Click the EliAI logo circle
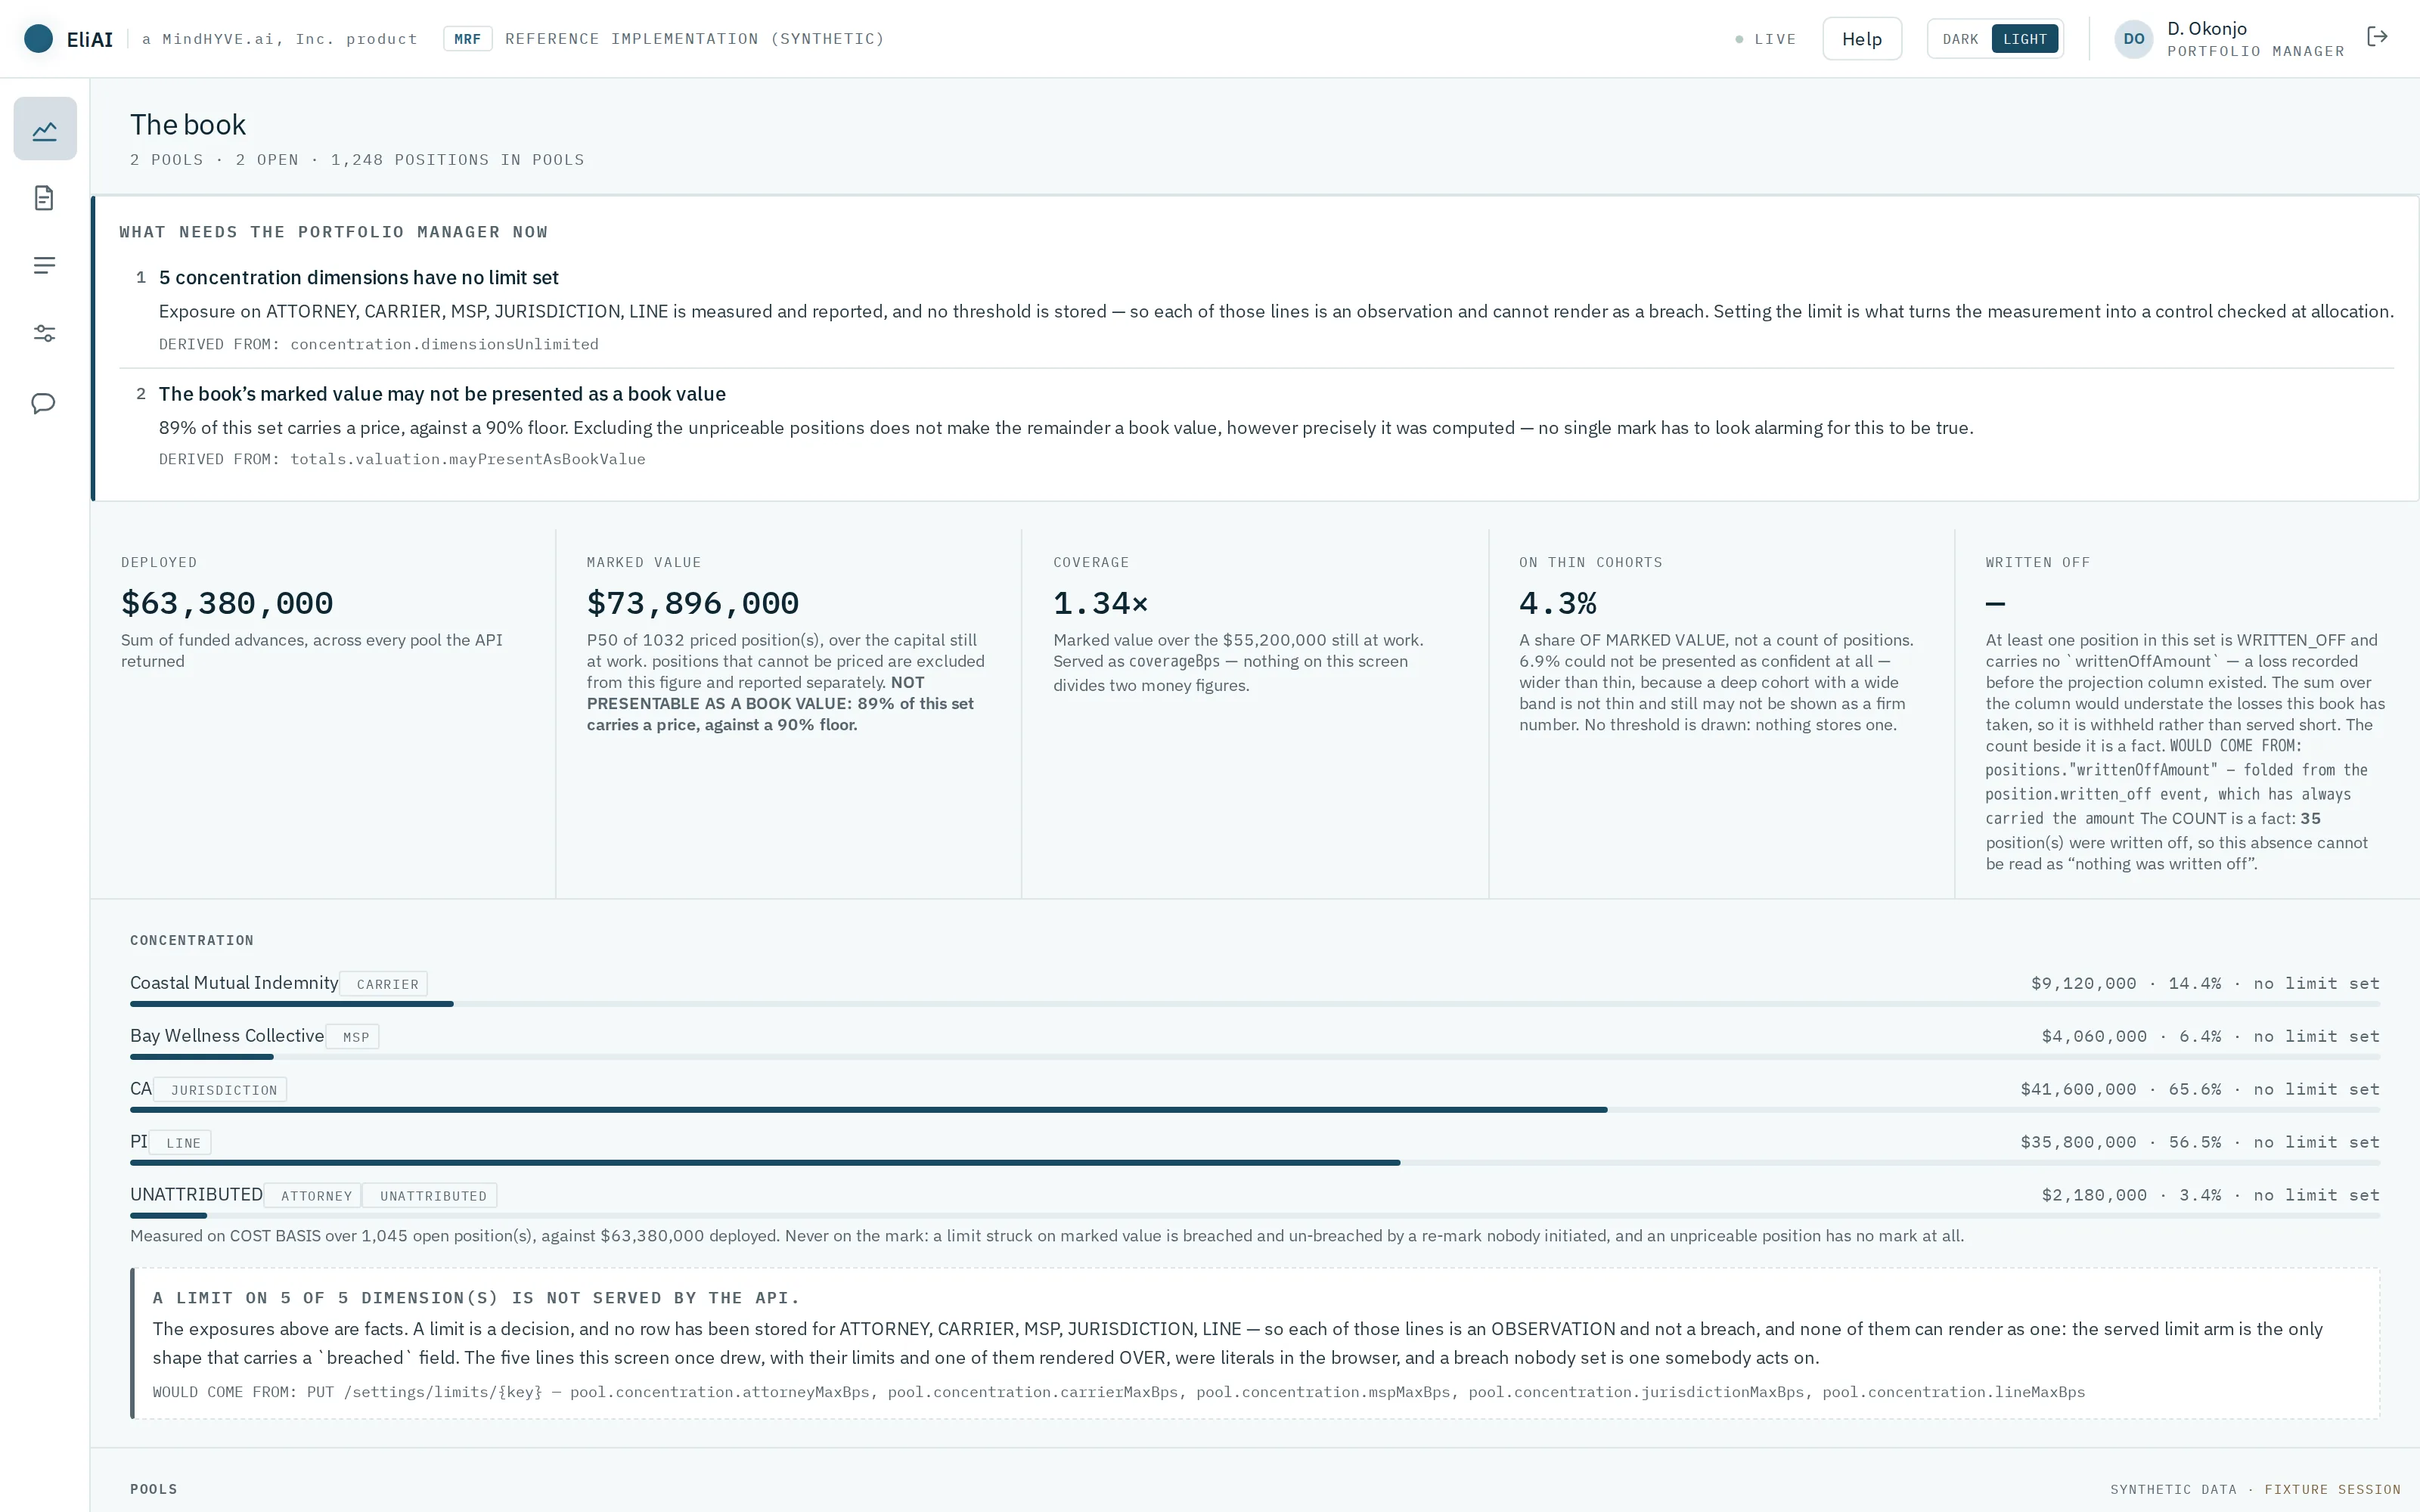2420x1512 pixels. tap(39, 39)
